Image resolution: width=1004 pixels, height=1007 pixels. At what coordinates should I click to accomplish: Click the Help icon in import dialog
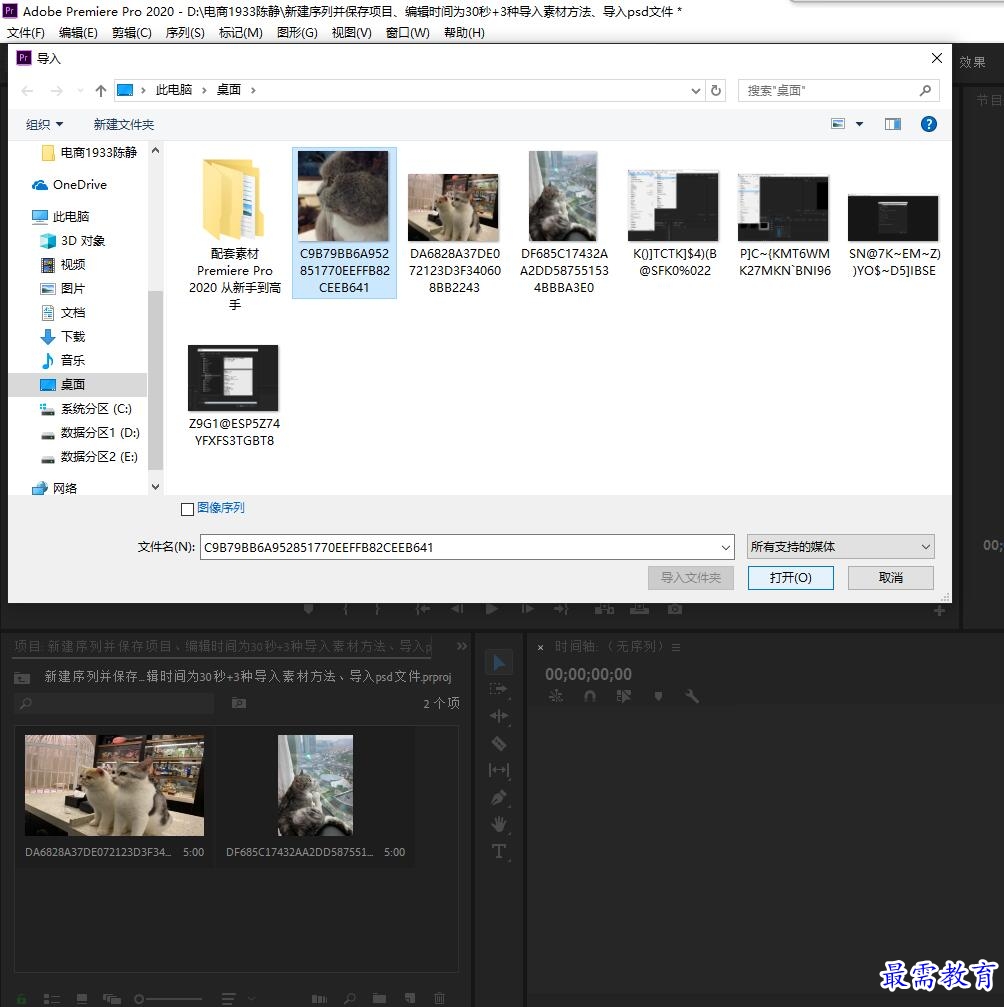[928, 124]
